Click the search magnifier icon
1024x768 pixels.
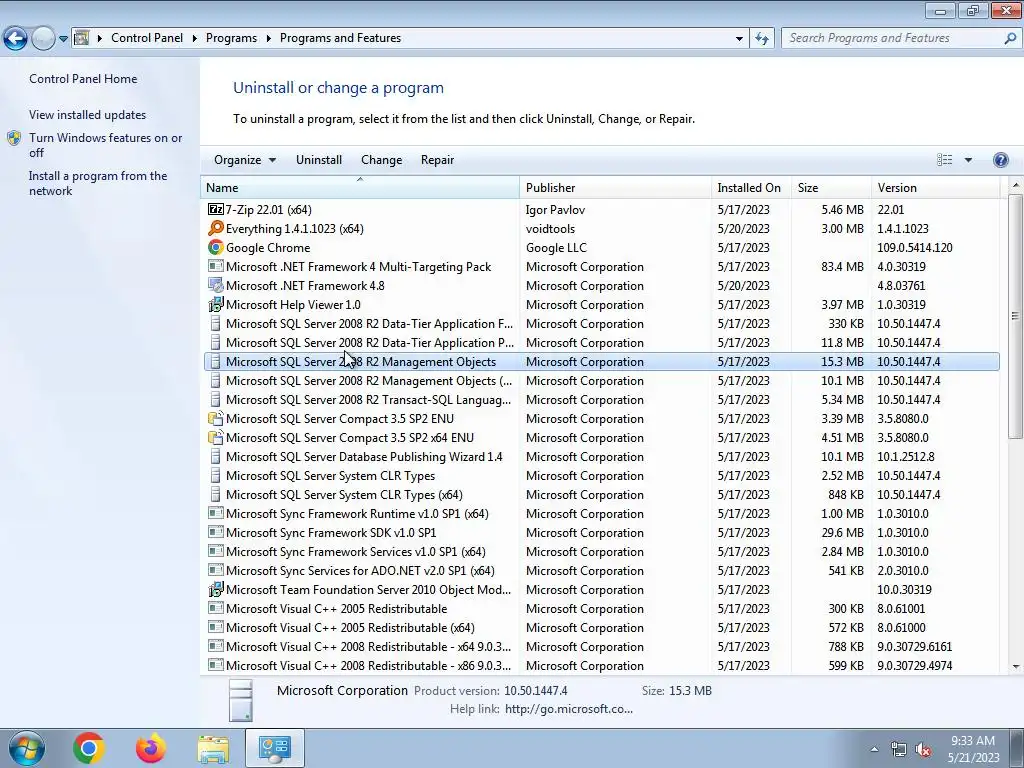pos(1010,38)
